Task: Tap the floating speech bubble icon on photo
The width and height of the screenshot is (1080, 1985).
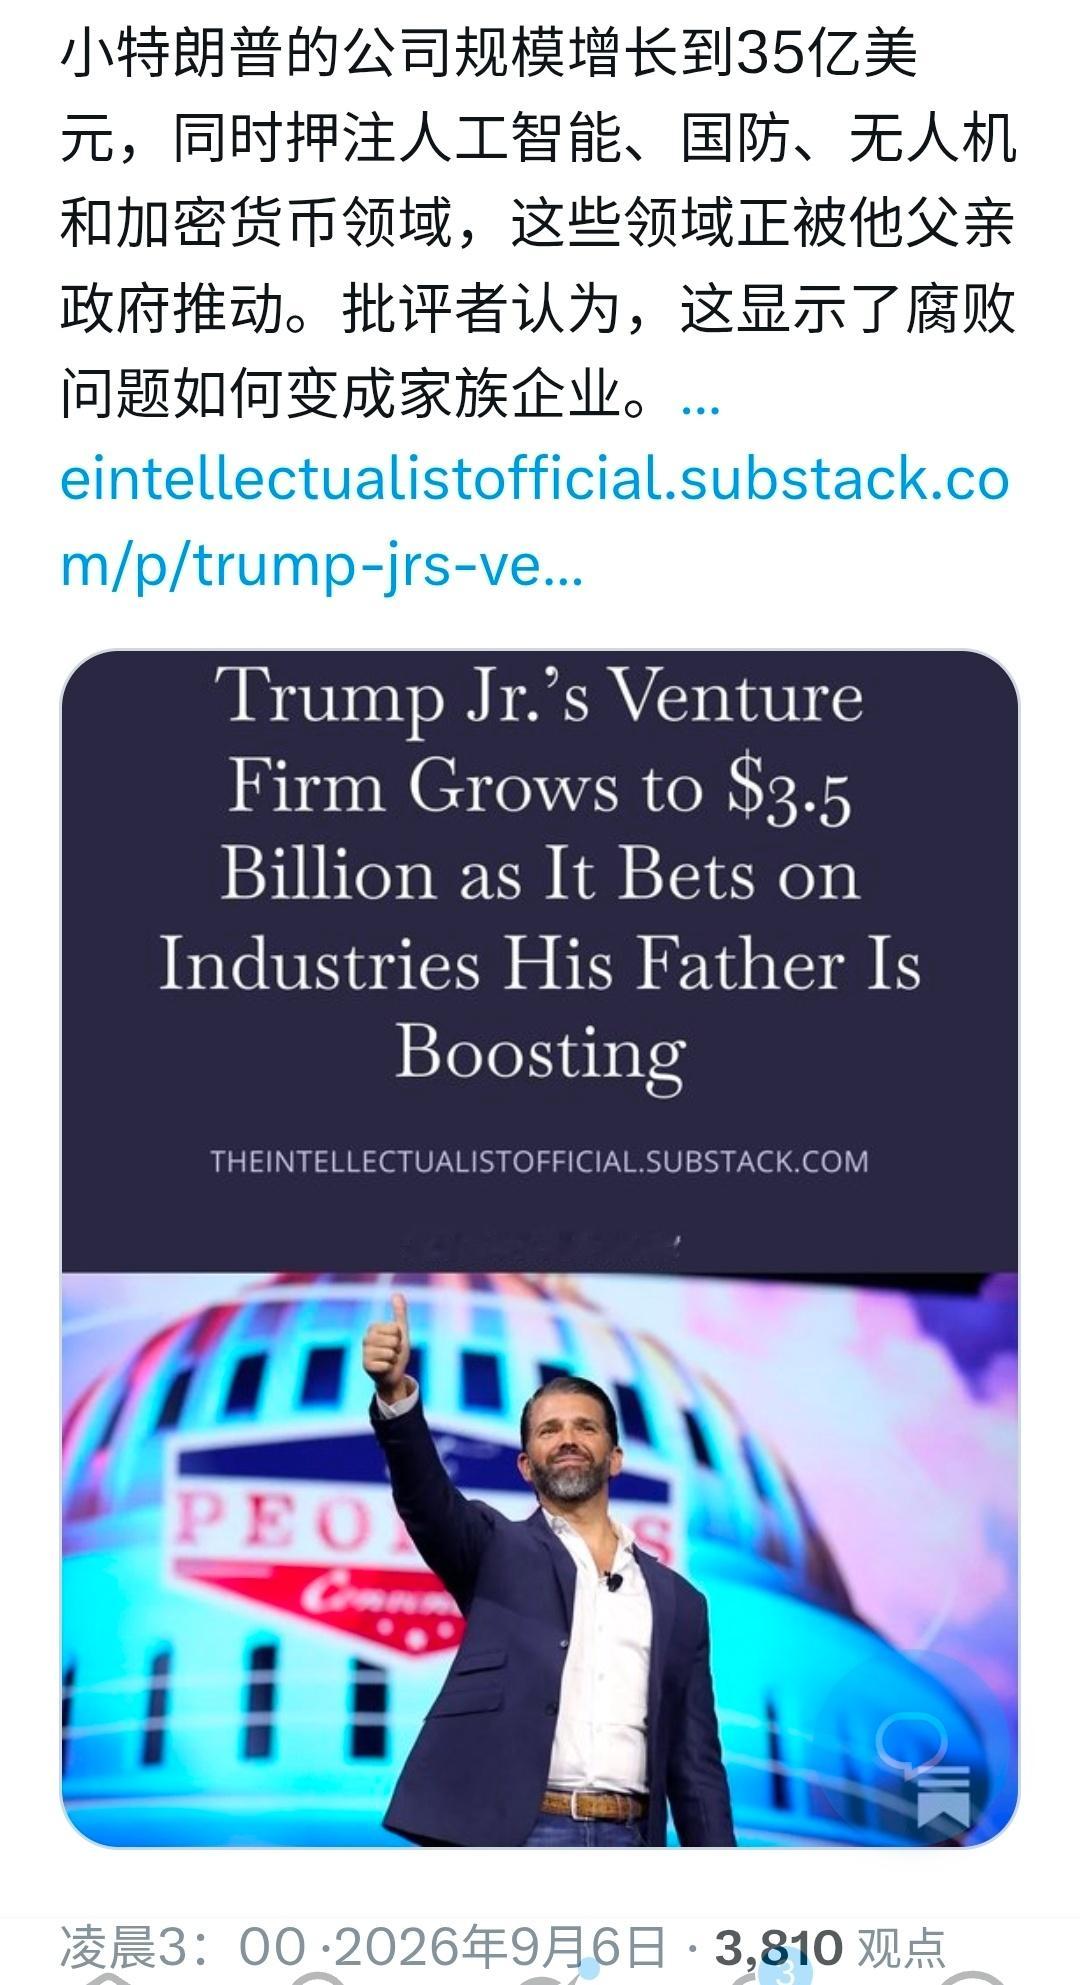Action: click(912, 1743)
